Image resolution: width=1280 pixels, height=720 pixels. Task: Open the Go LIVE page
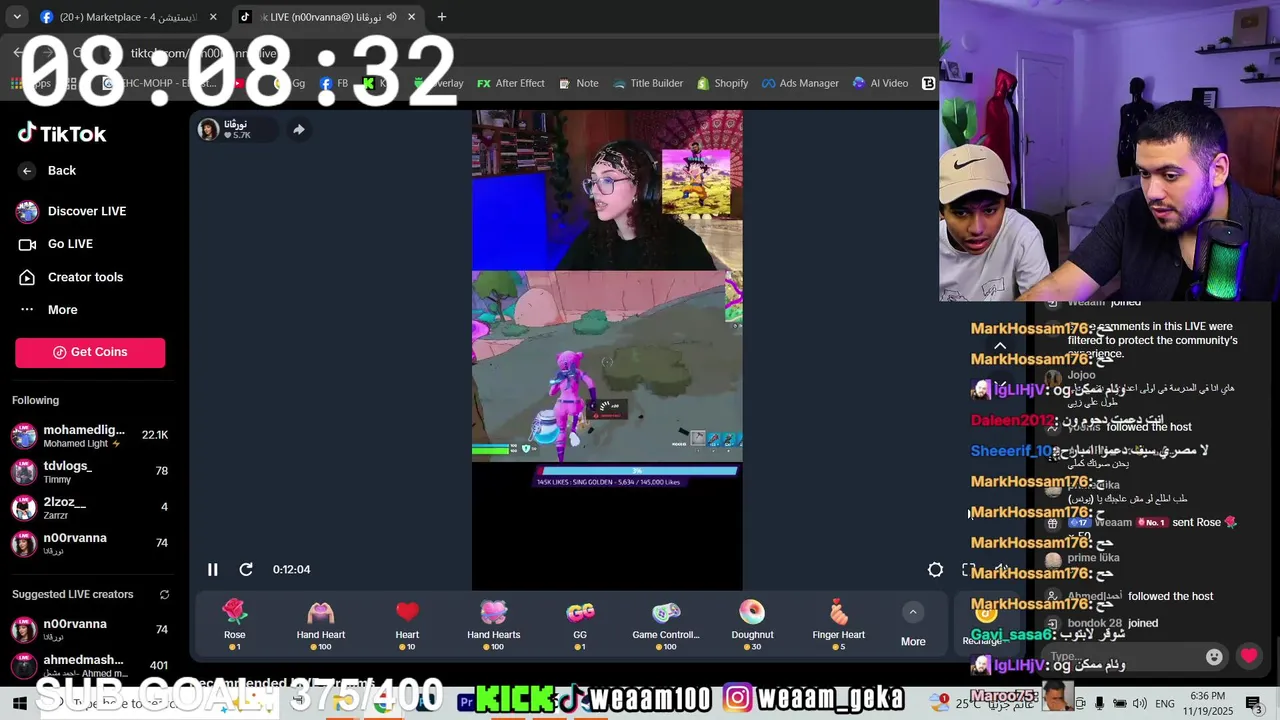pos(57,244)
